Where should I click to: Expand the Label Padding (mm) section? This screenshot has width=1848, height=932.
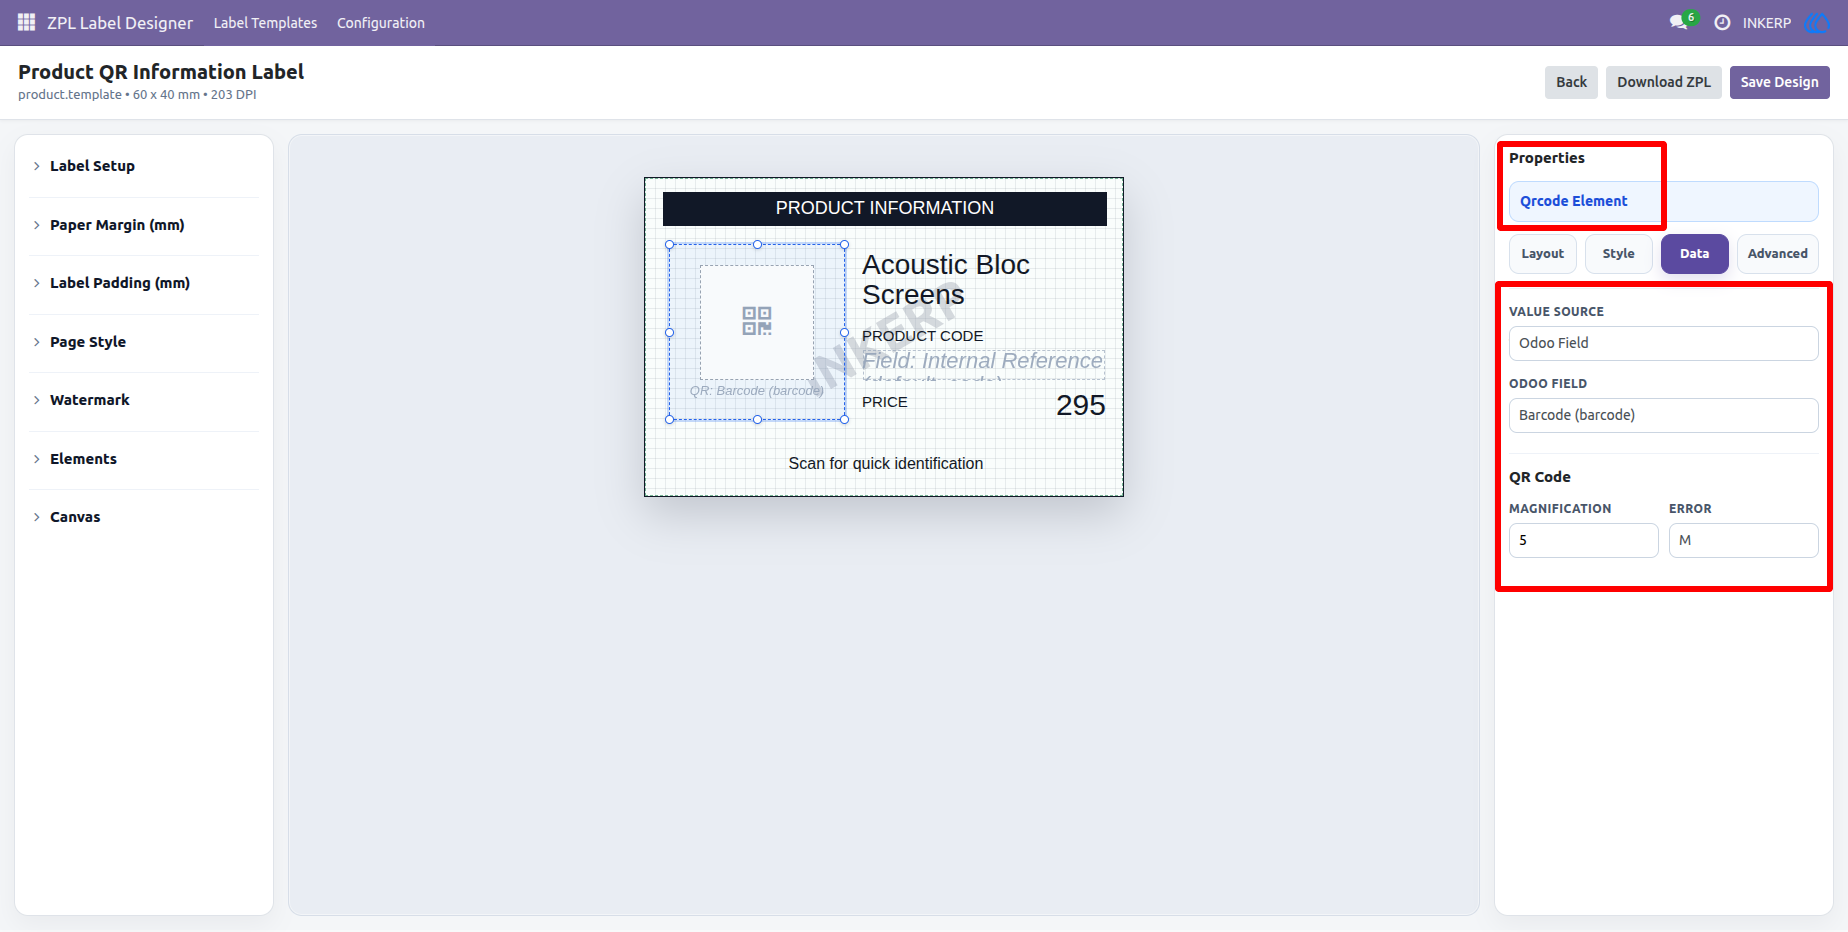pyautogui.click(x=144, y=283)
